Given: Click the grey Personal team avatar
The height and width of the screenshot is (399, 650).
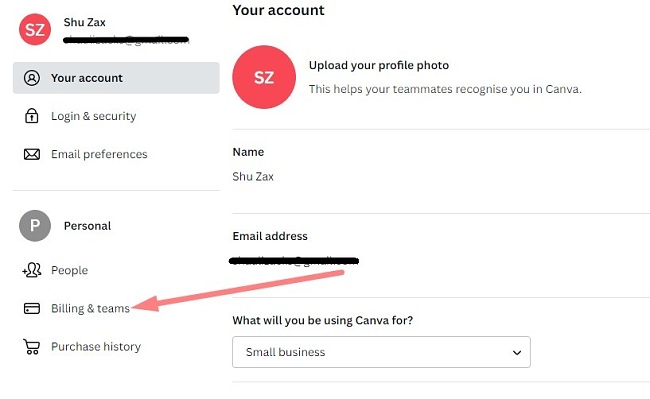Looking at the screenshot, I should coord(35,226).
